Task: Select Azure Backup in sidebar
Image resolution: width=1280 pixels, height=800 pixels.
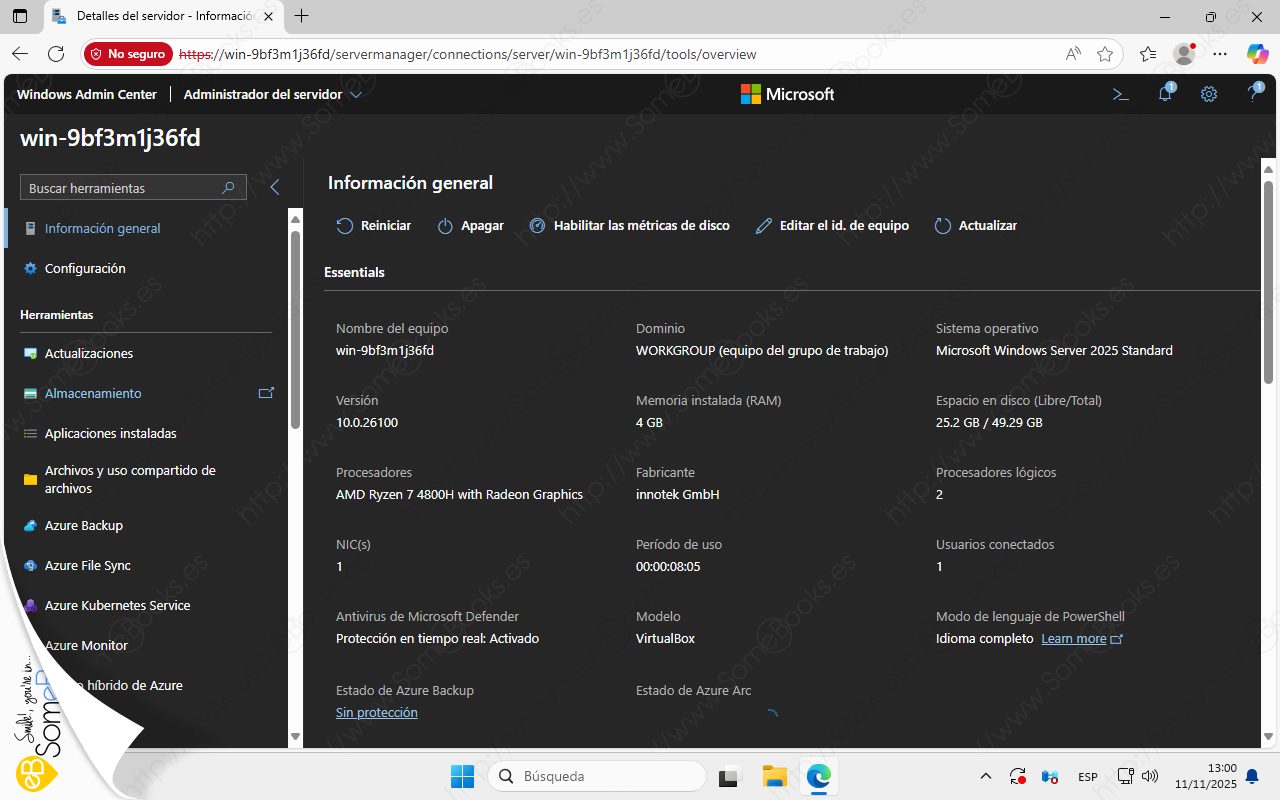Action: pos(84,526)
